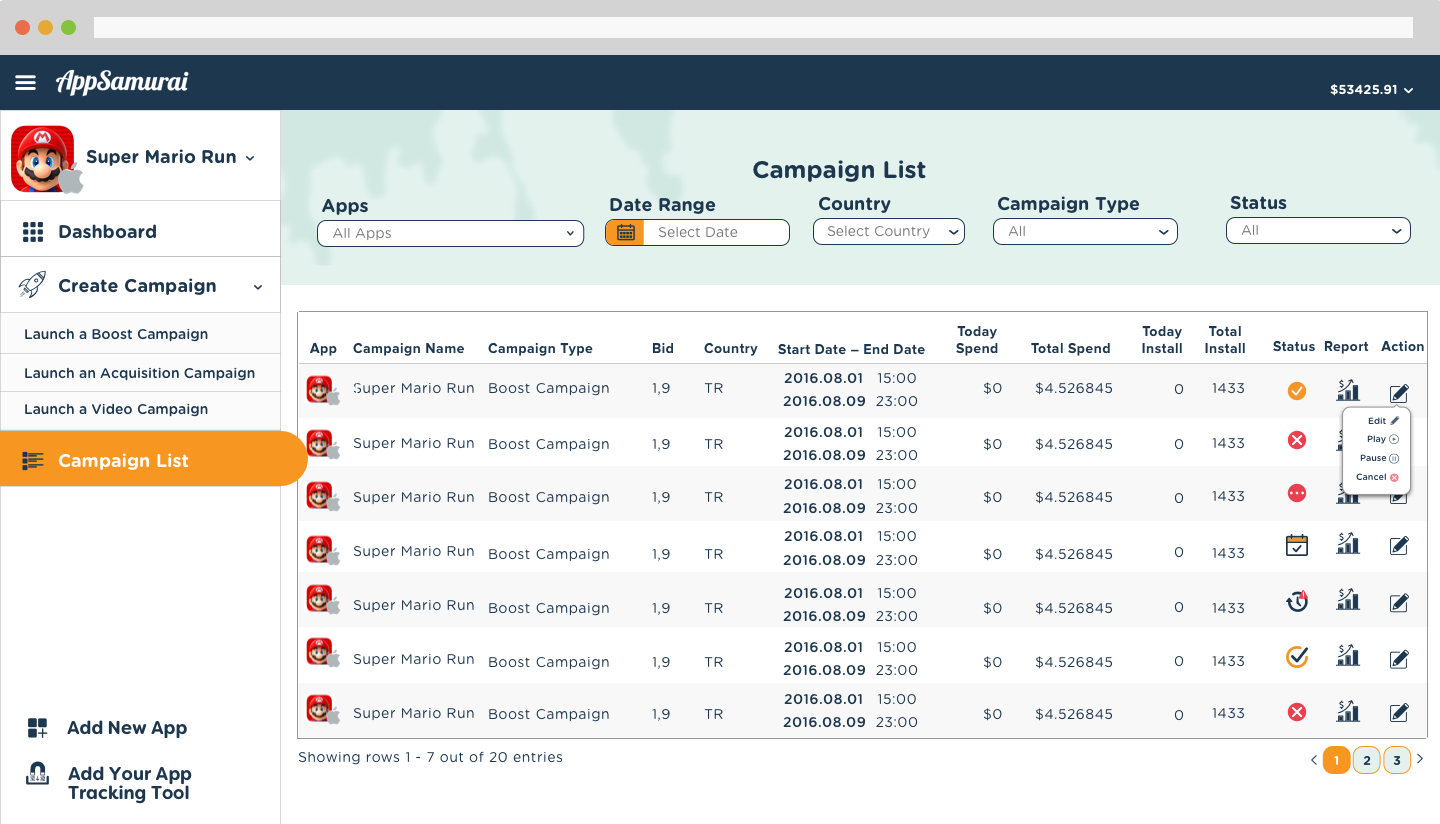Click the Start Date – End Date column header
Viewport: 1440px width, 824px height.
point(851,350)
